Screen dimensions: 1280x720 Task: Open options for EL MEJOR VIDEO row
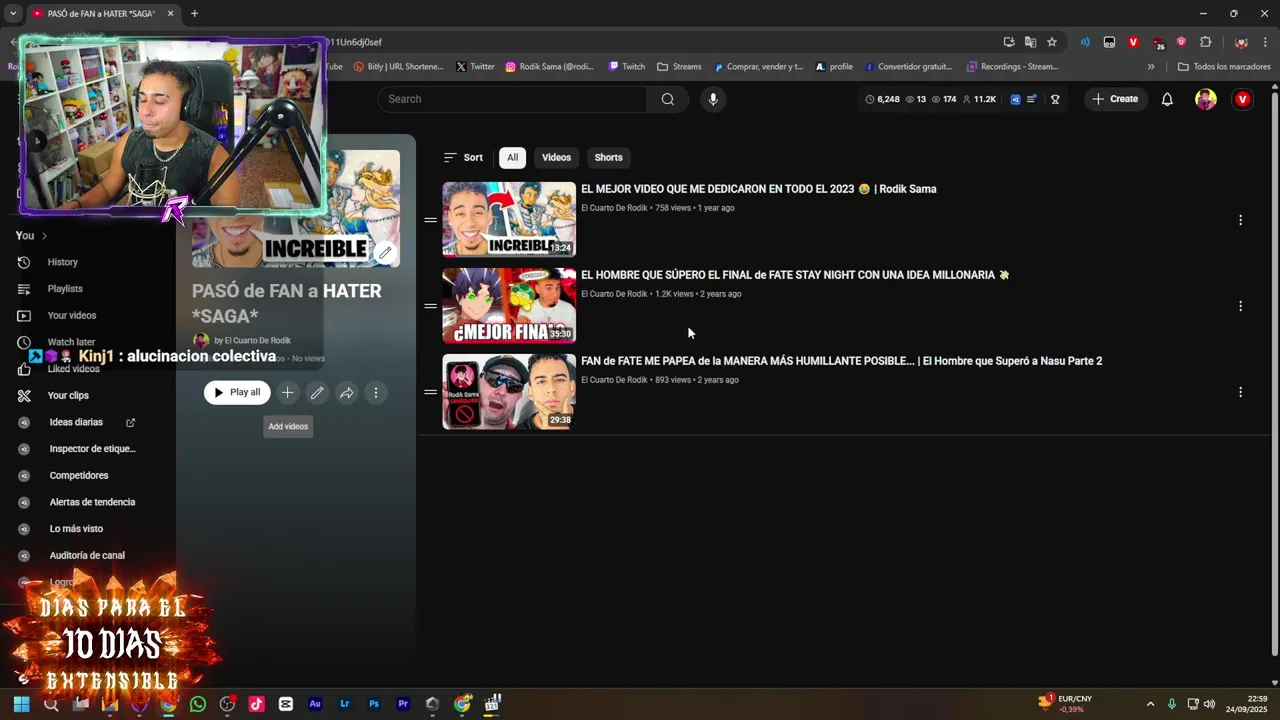(1240, 220)
